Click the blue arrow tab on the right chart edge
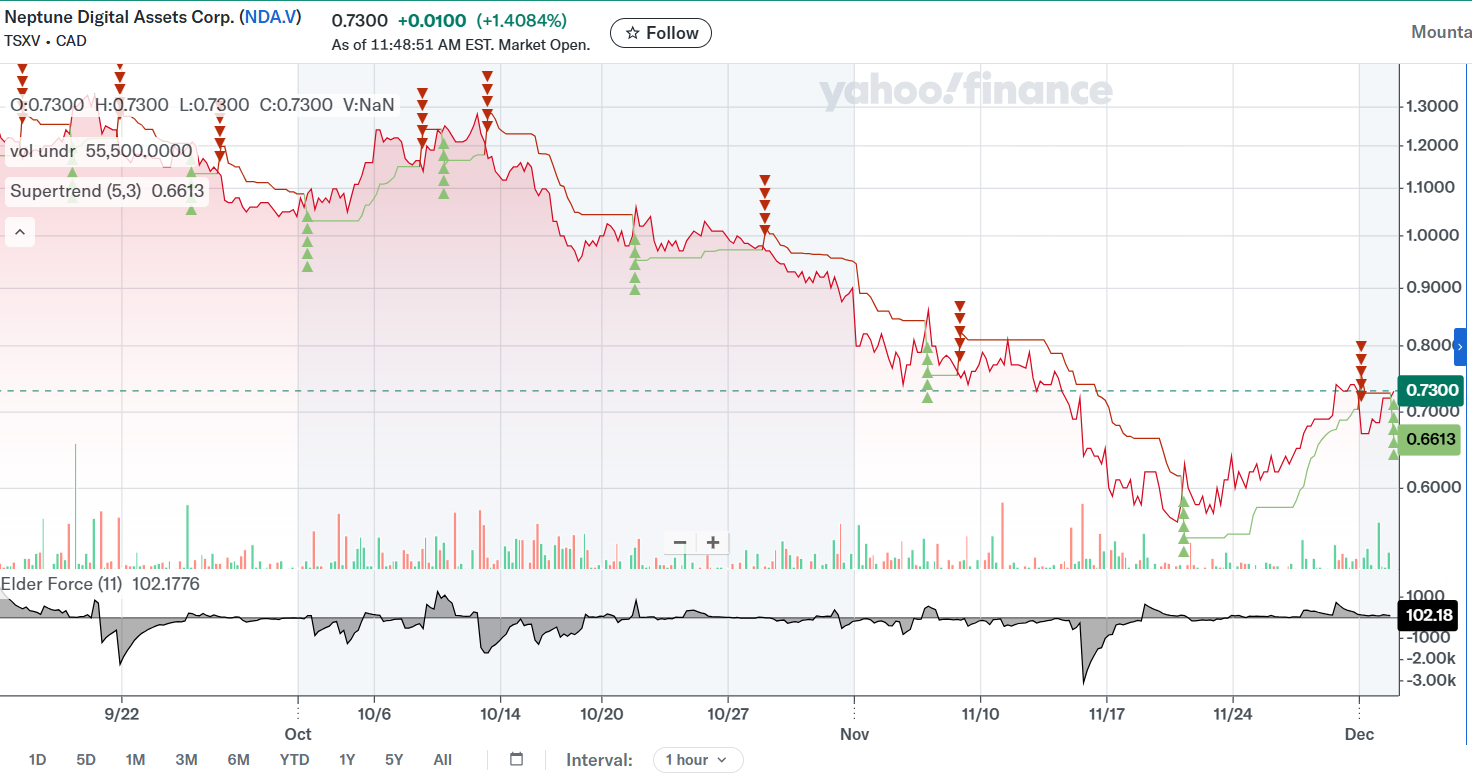 click(x=1462, y=346)
